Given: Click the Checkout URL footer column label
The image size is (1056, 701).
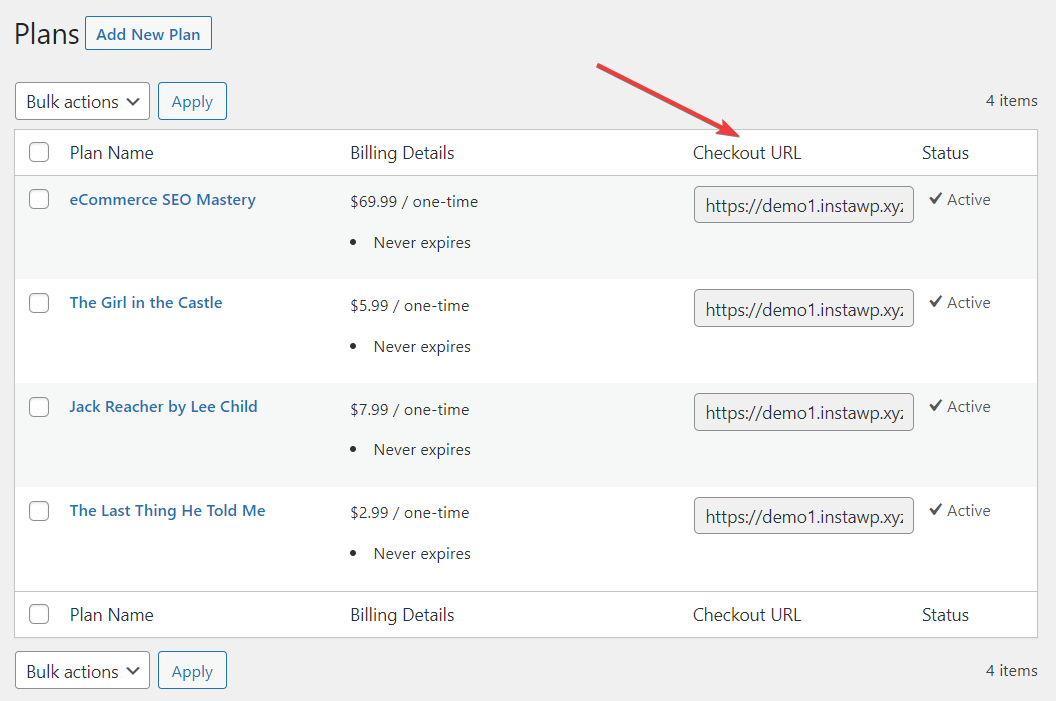Looking at the screenshot, I should click(x=747, y=615).
